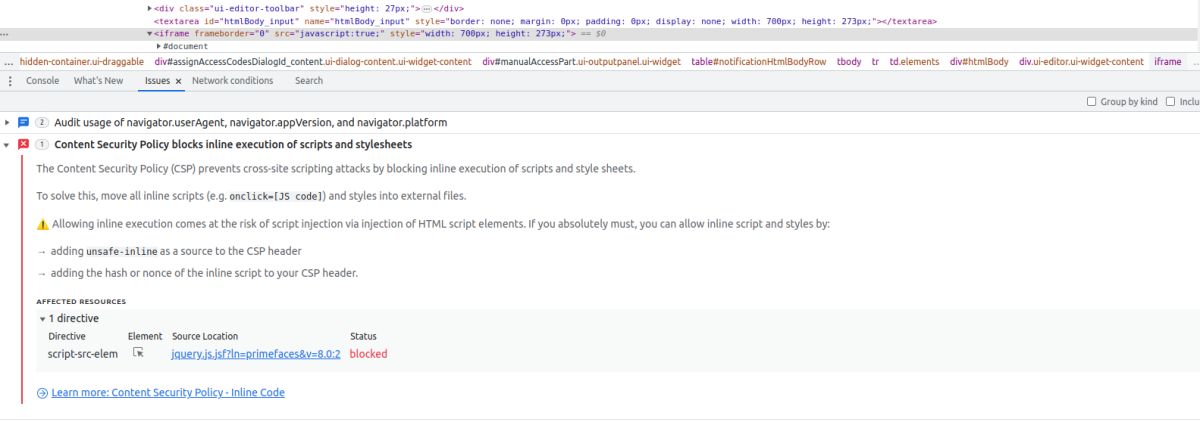Click the Learn more arrow circle icon

click(42, 393)
